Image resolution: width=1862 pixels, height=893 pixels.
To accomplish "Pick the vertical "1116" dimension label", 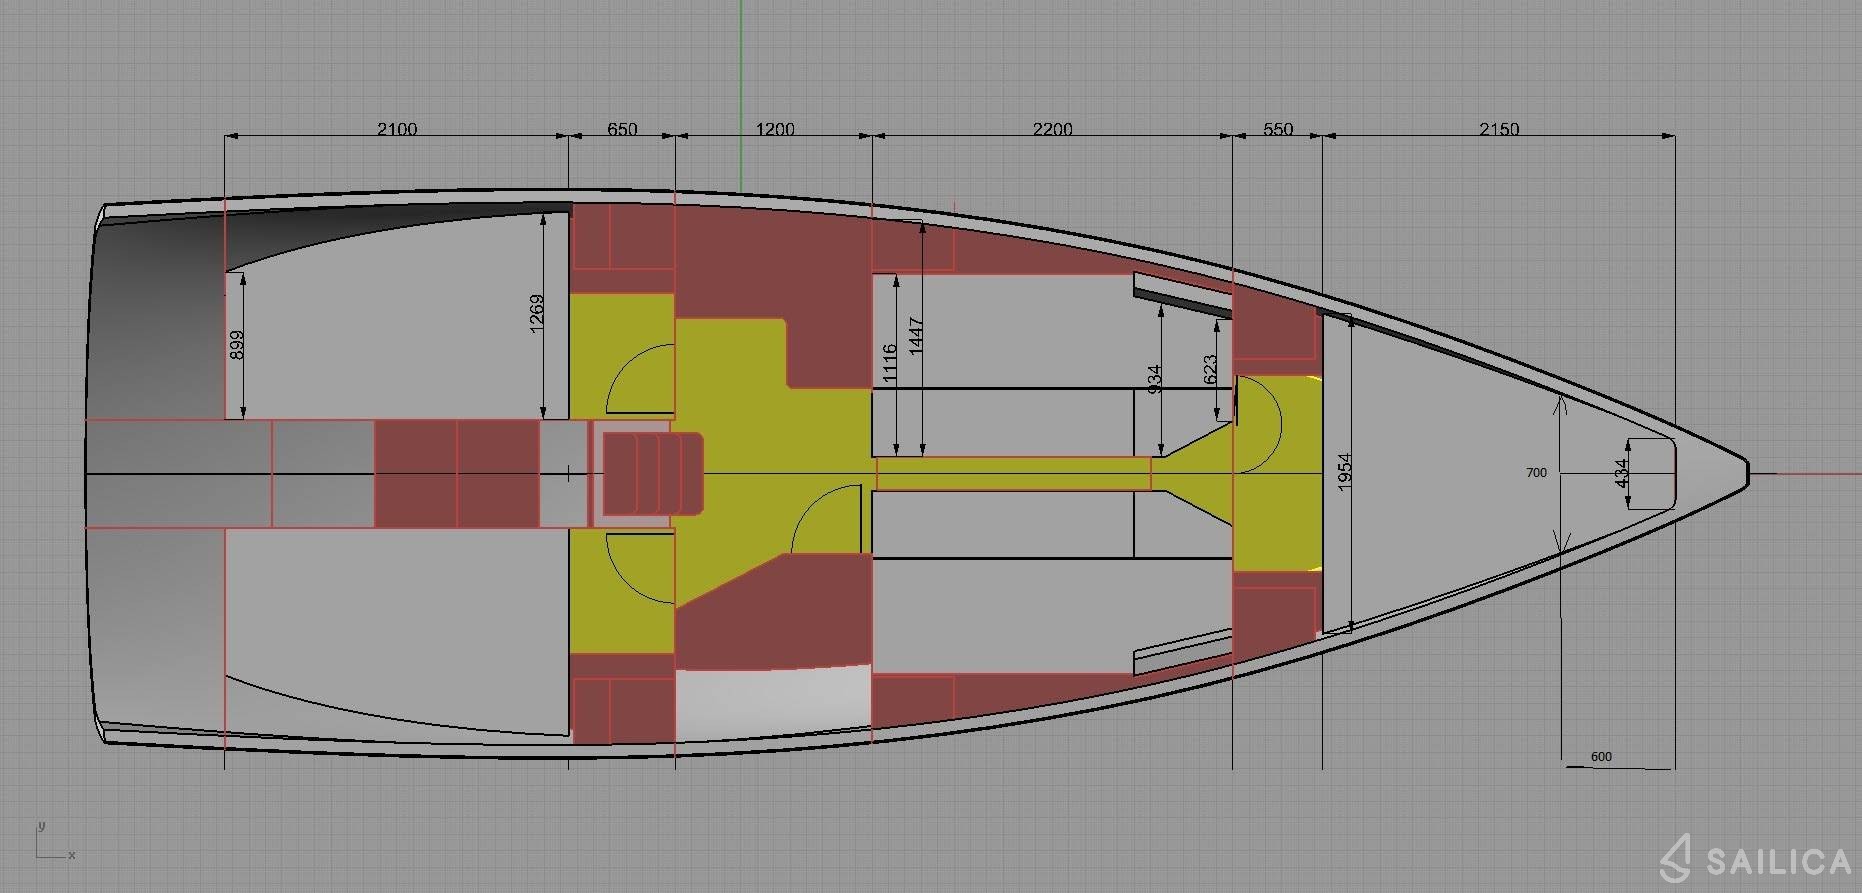I will (890, 363).
